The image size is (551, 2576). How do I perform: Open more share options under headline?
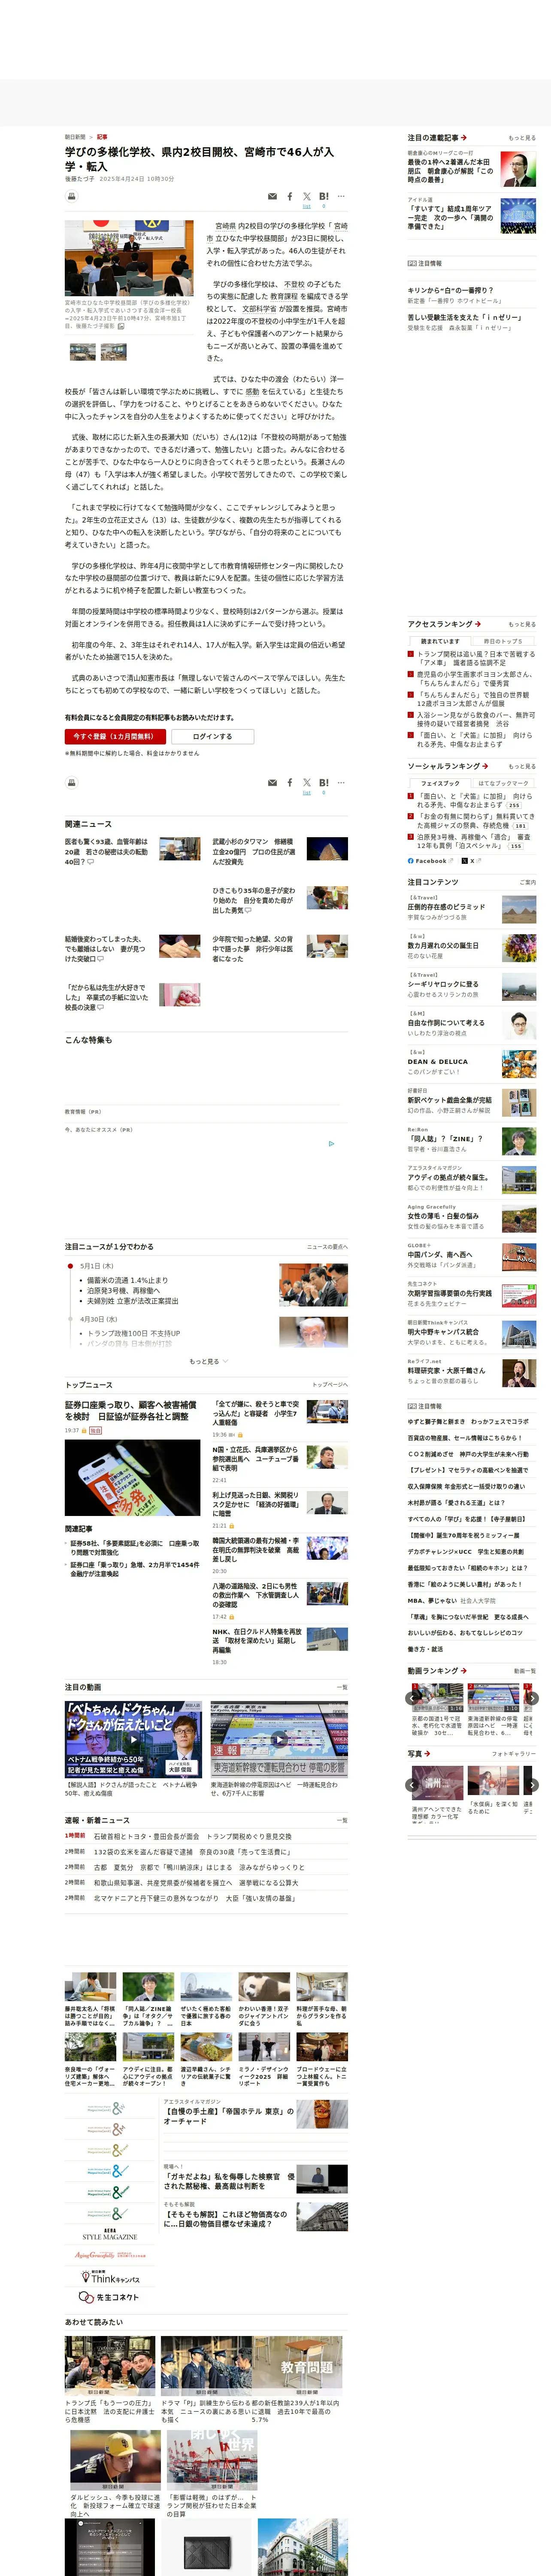point(341,197)
